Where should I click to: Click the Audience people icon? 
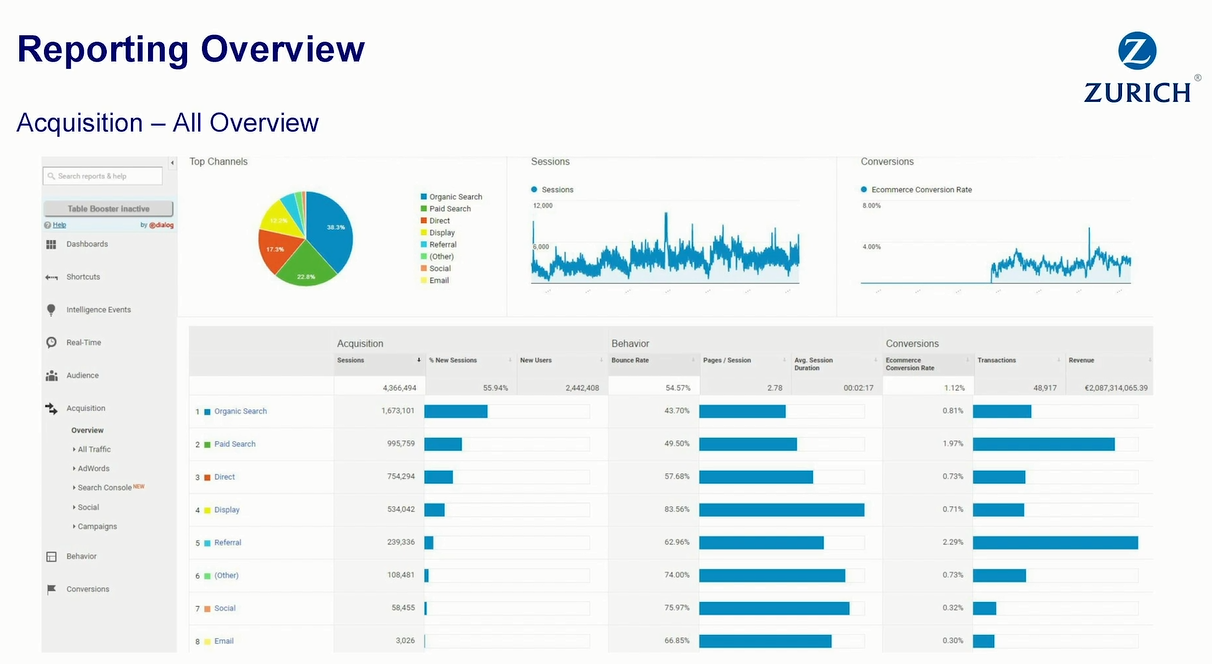pyautogui.click(x=51, y=376)
